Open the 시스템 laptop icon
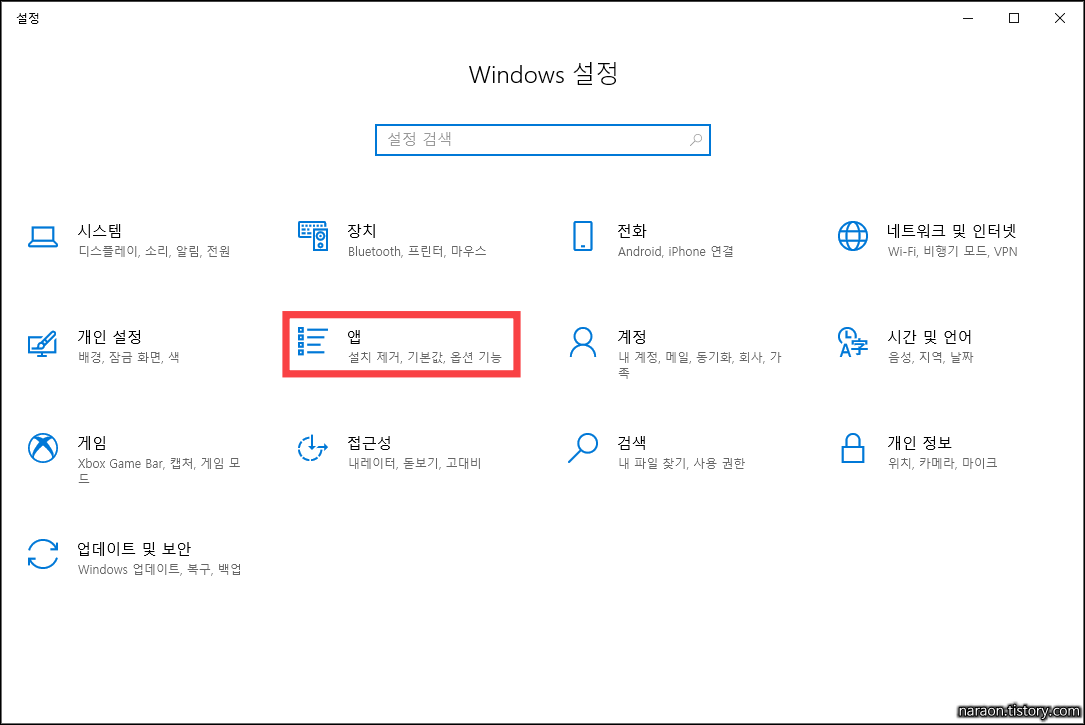1085x725 pixels. 43,237
